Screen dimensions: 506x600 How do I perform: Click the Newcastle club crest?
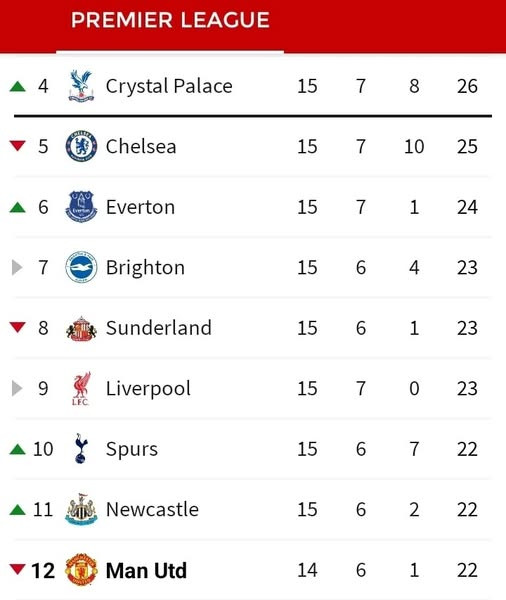tap(81, 509)
